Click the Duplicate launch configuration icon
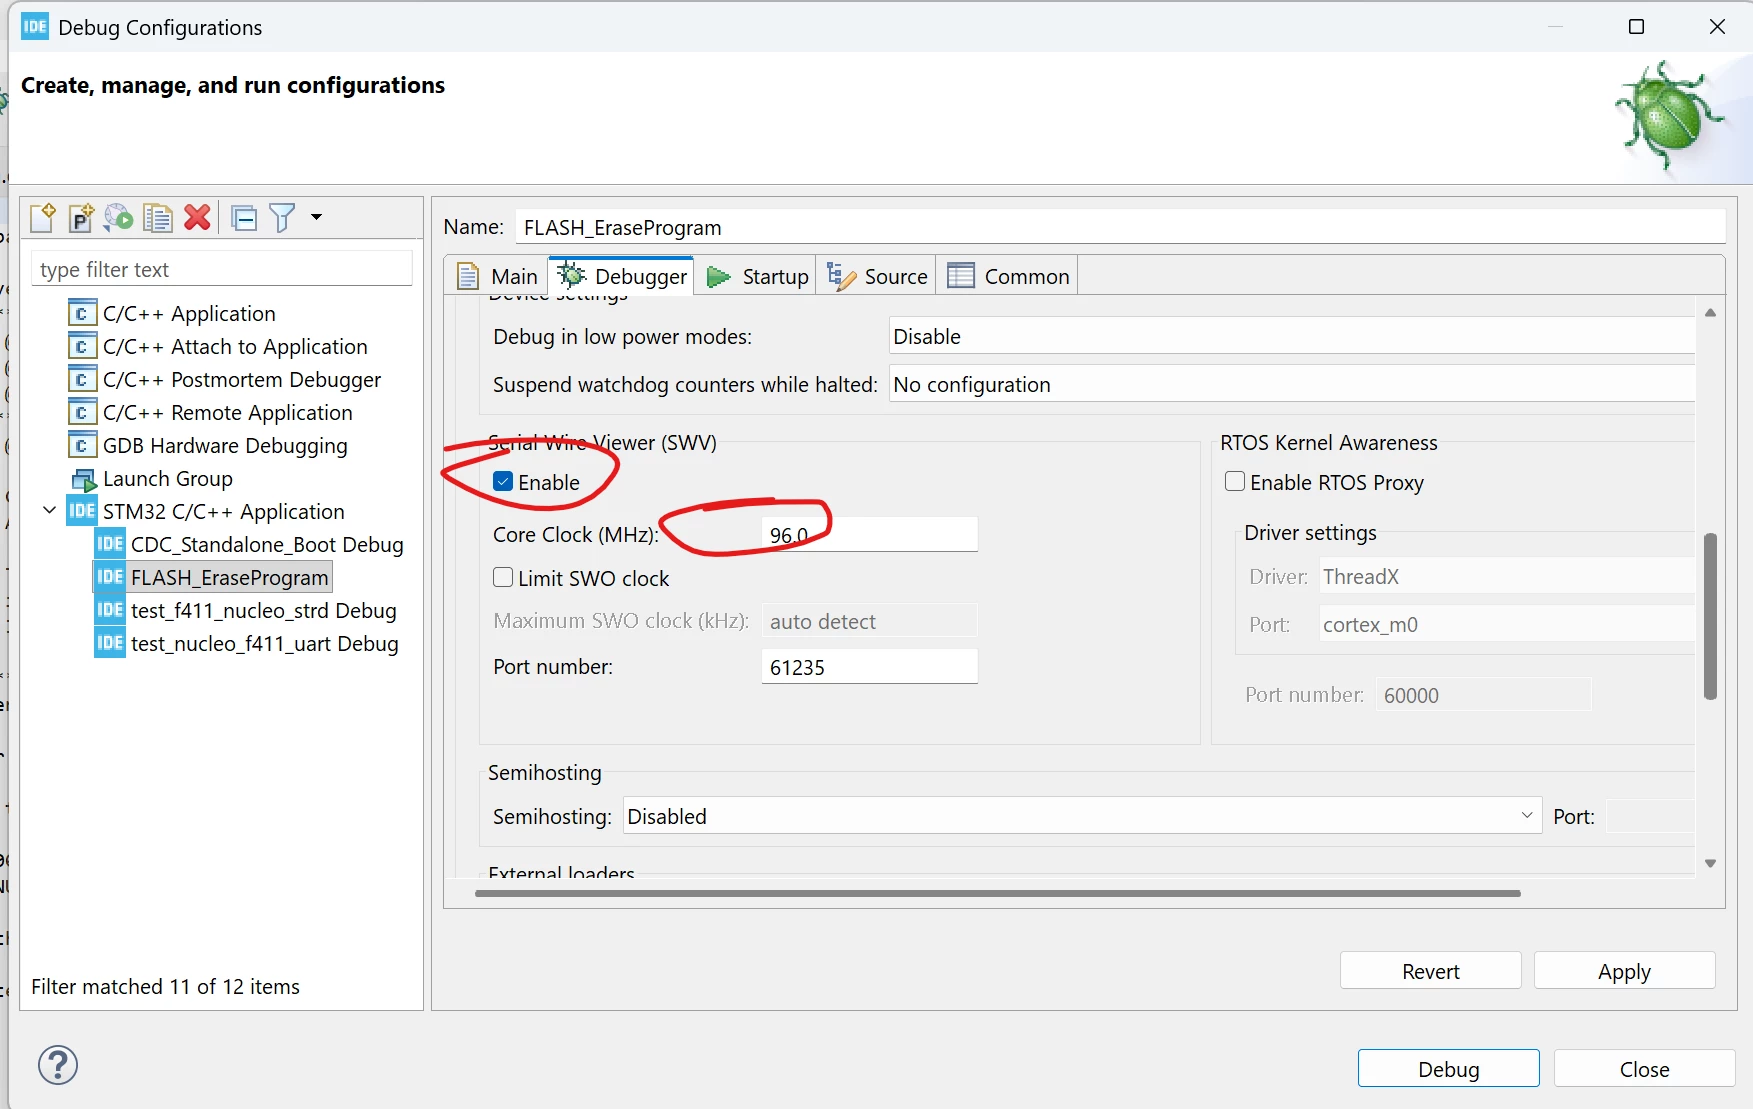The height and width of the screenshot is (1109, 1753). pyautogui.click(x=157, y=217)
